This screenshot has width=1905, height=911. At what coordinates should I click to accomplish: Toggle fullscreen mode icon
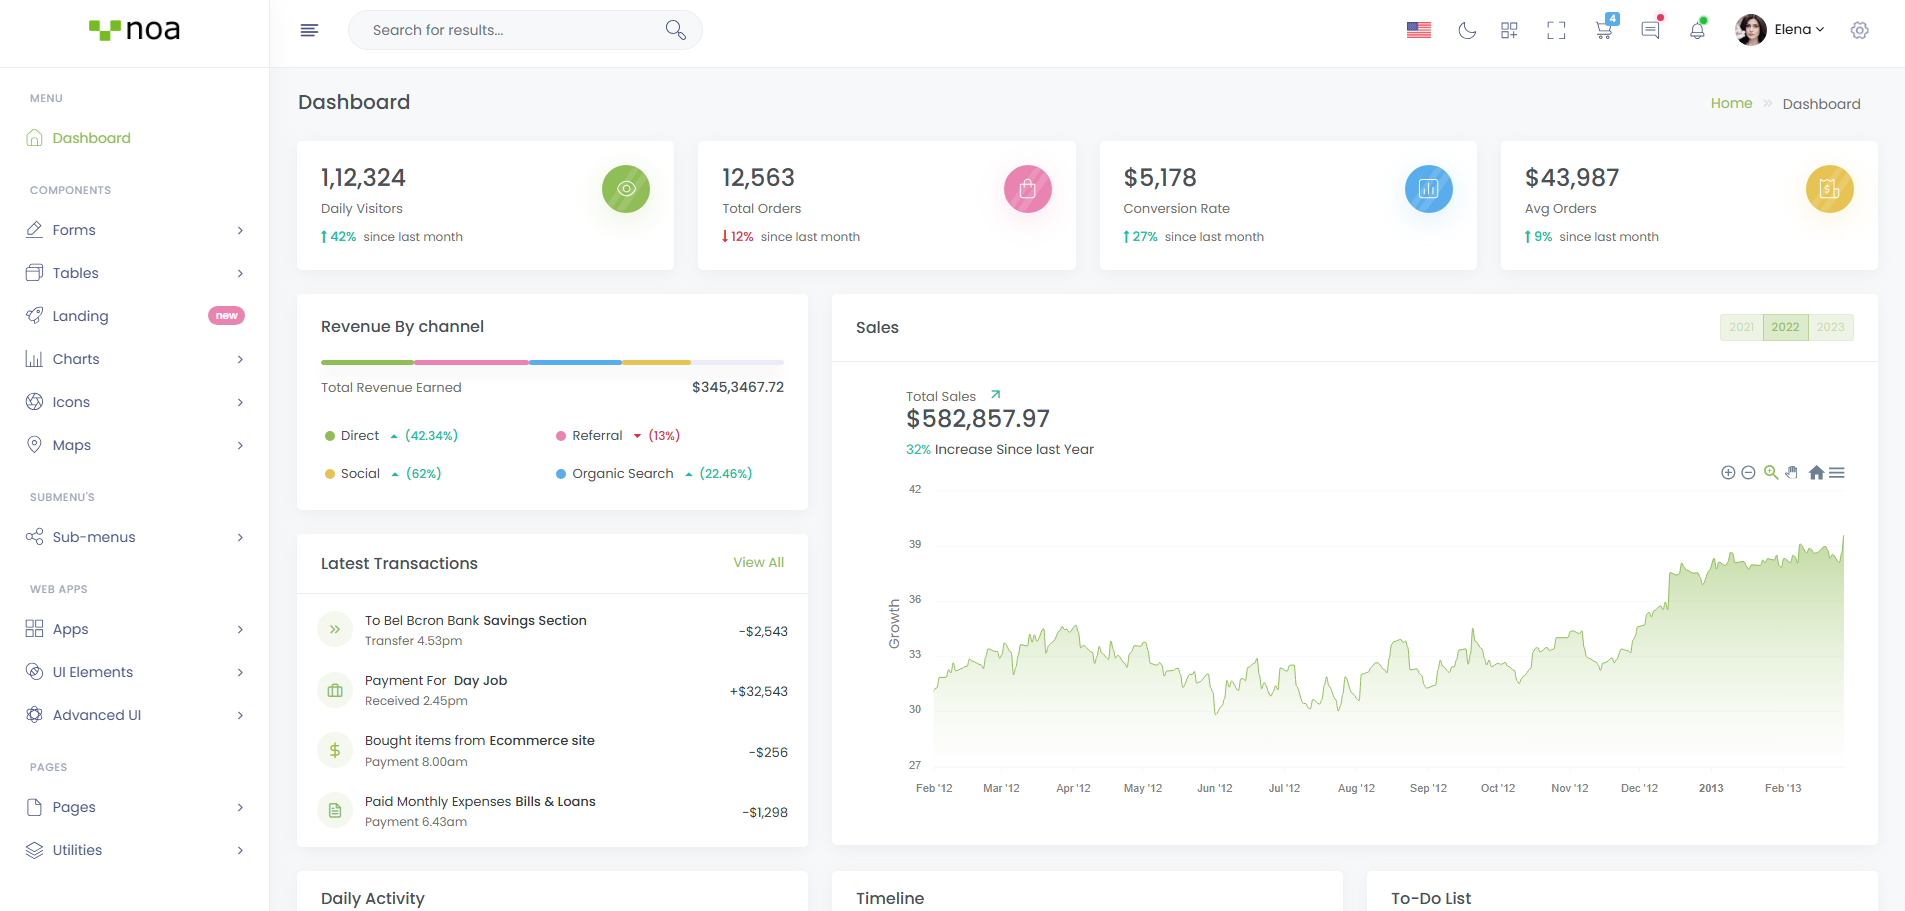1556,30
